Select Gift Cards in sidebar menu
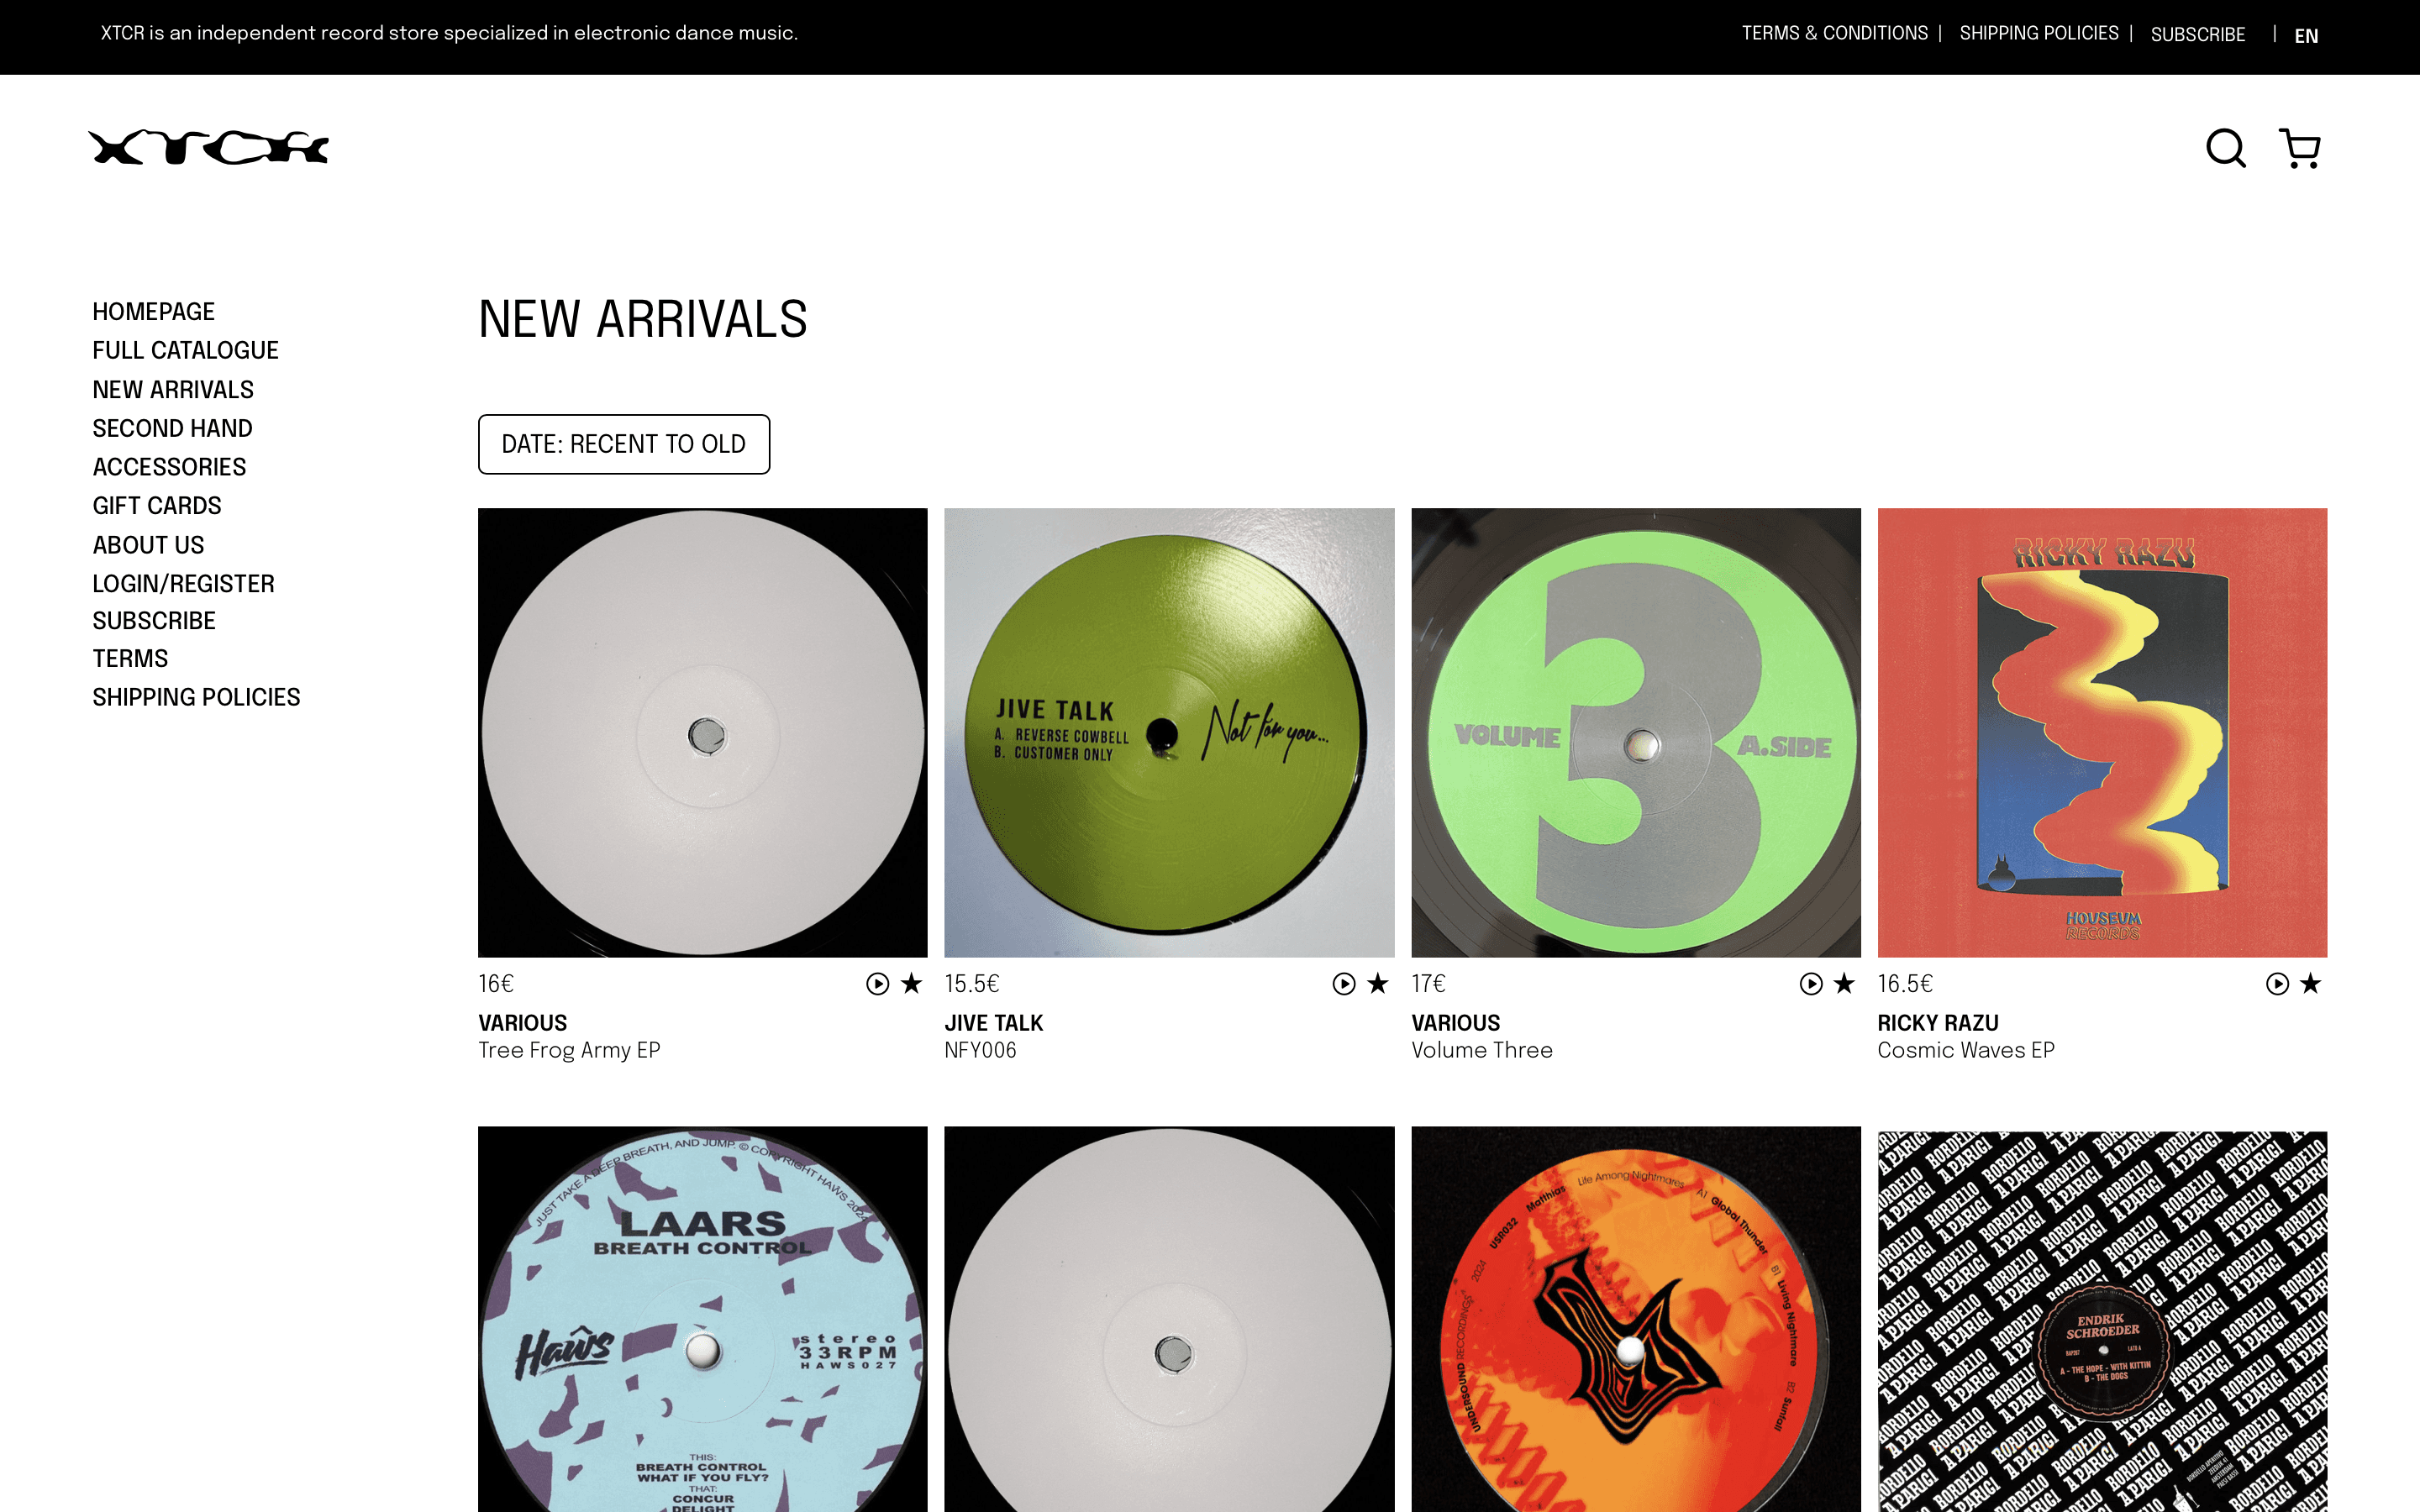This screenshot has height=1512, width=2420. 157,506
